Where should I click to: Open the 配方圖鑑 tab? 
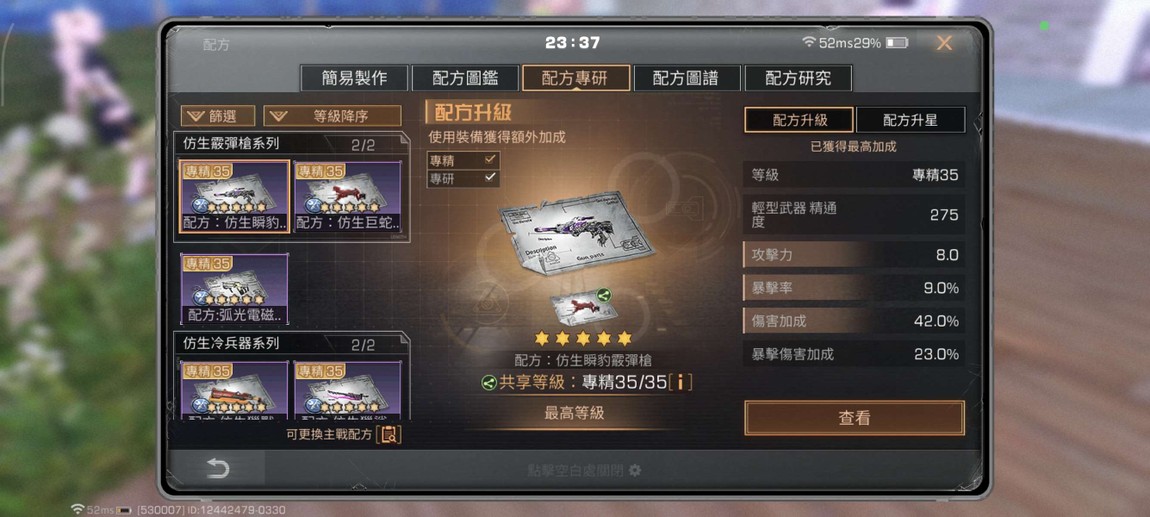click(465, 78)
